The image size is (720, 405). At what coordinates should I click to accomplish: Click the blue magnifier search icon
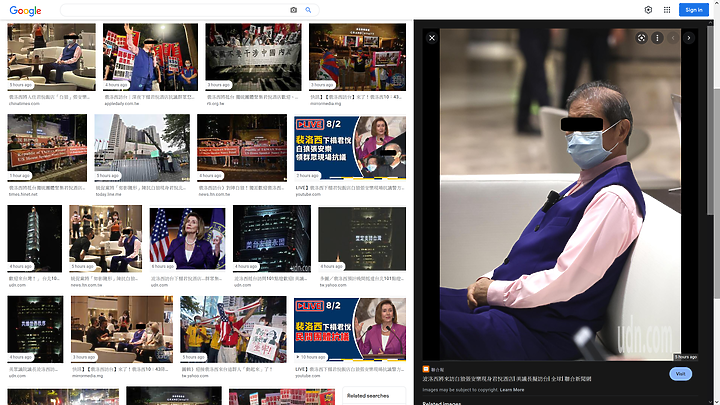[x=308, y=10]
